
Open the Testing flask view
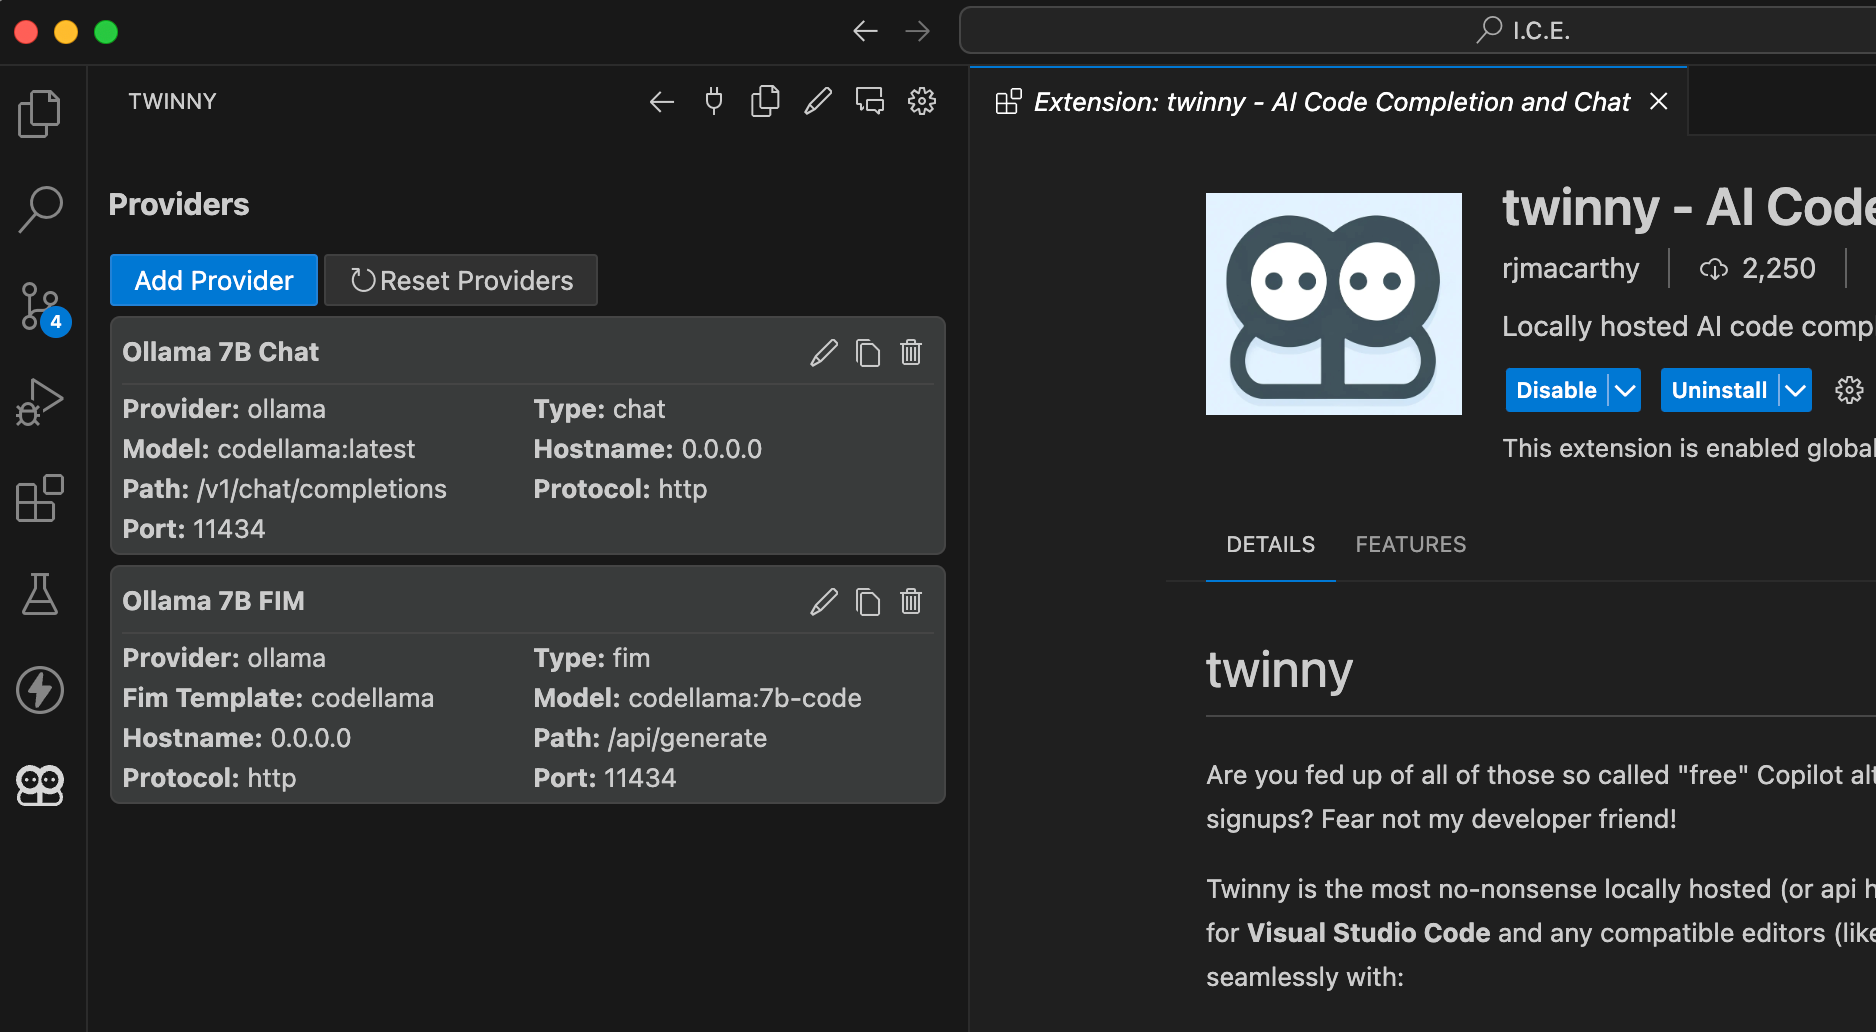click(x=40, y=594)
